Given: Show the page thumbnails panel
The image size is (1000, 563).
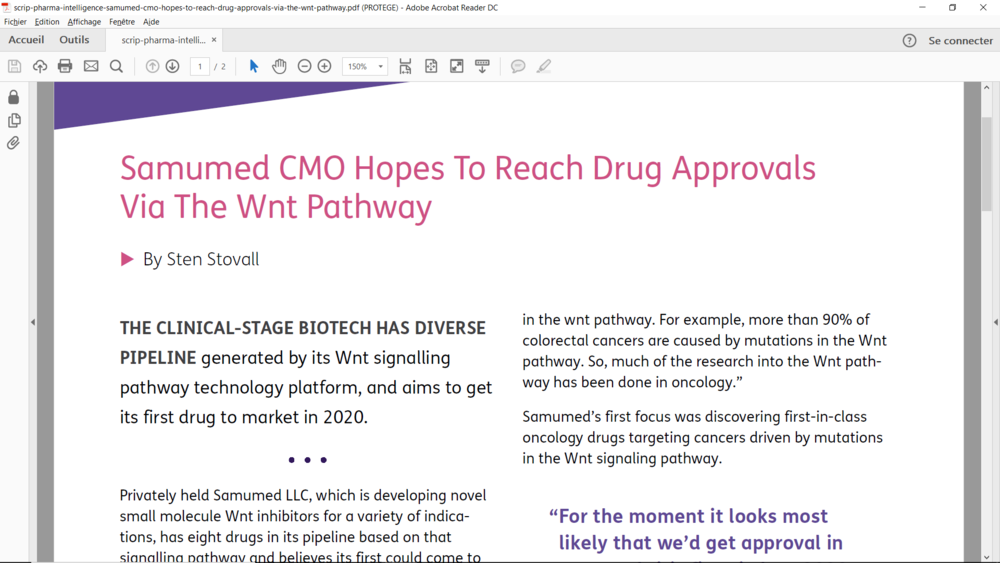Looking at the screenshot, I should [14, 120].
